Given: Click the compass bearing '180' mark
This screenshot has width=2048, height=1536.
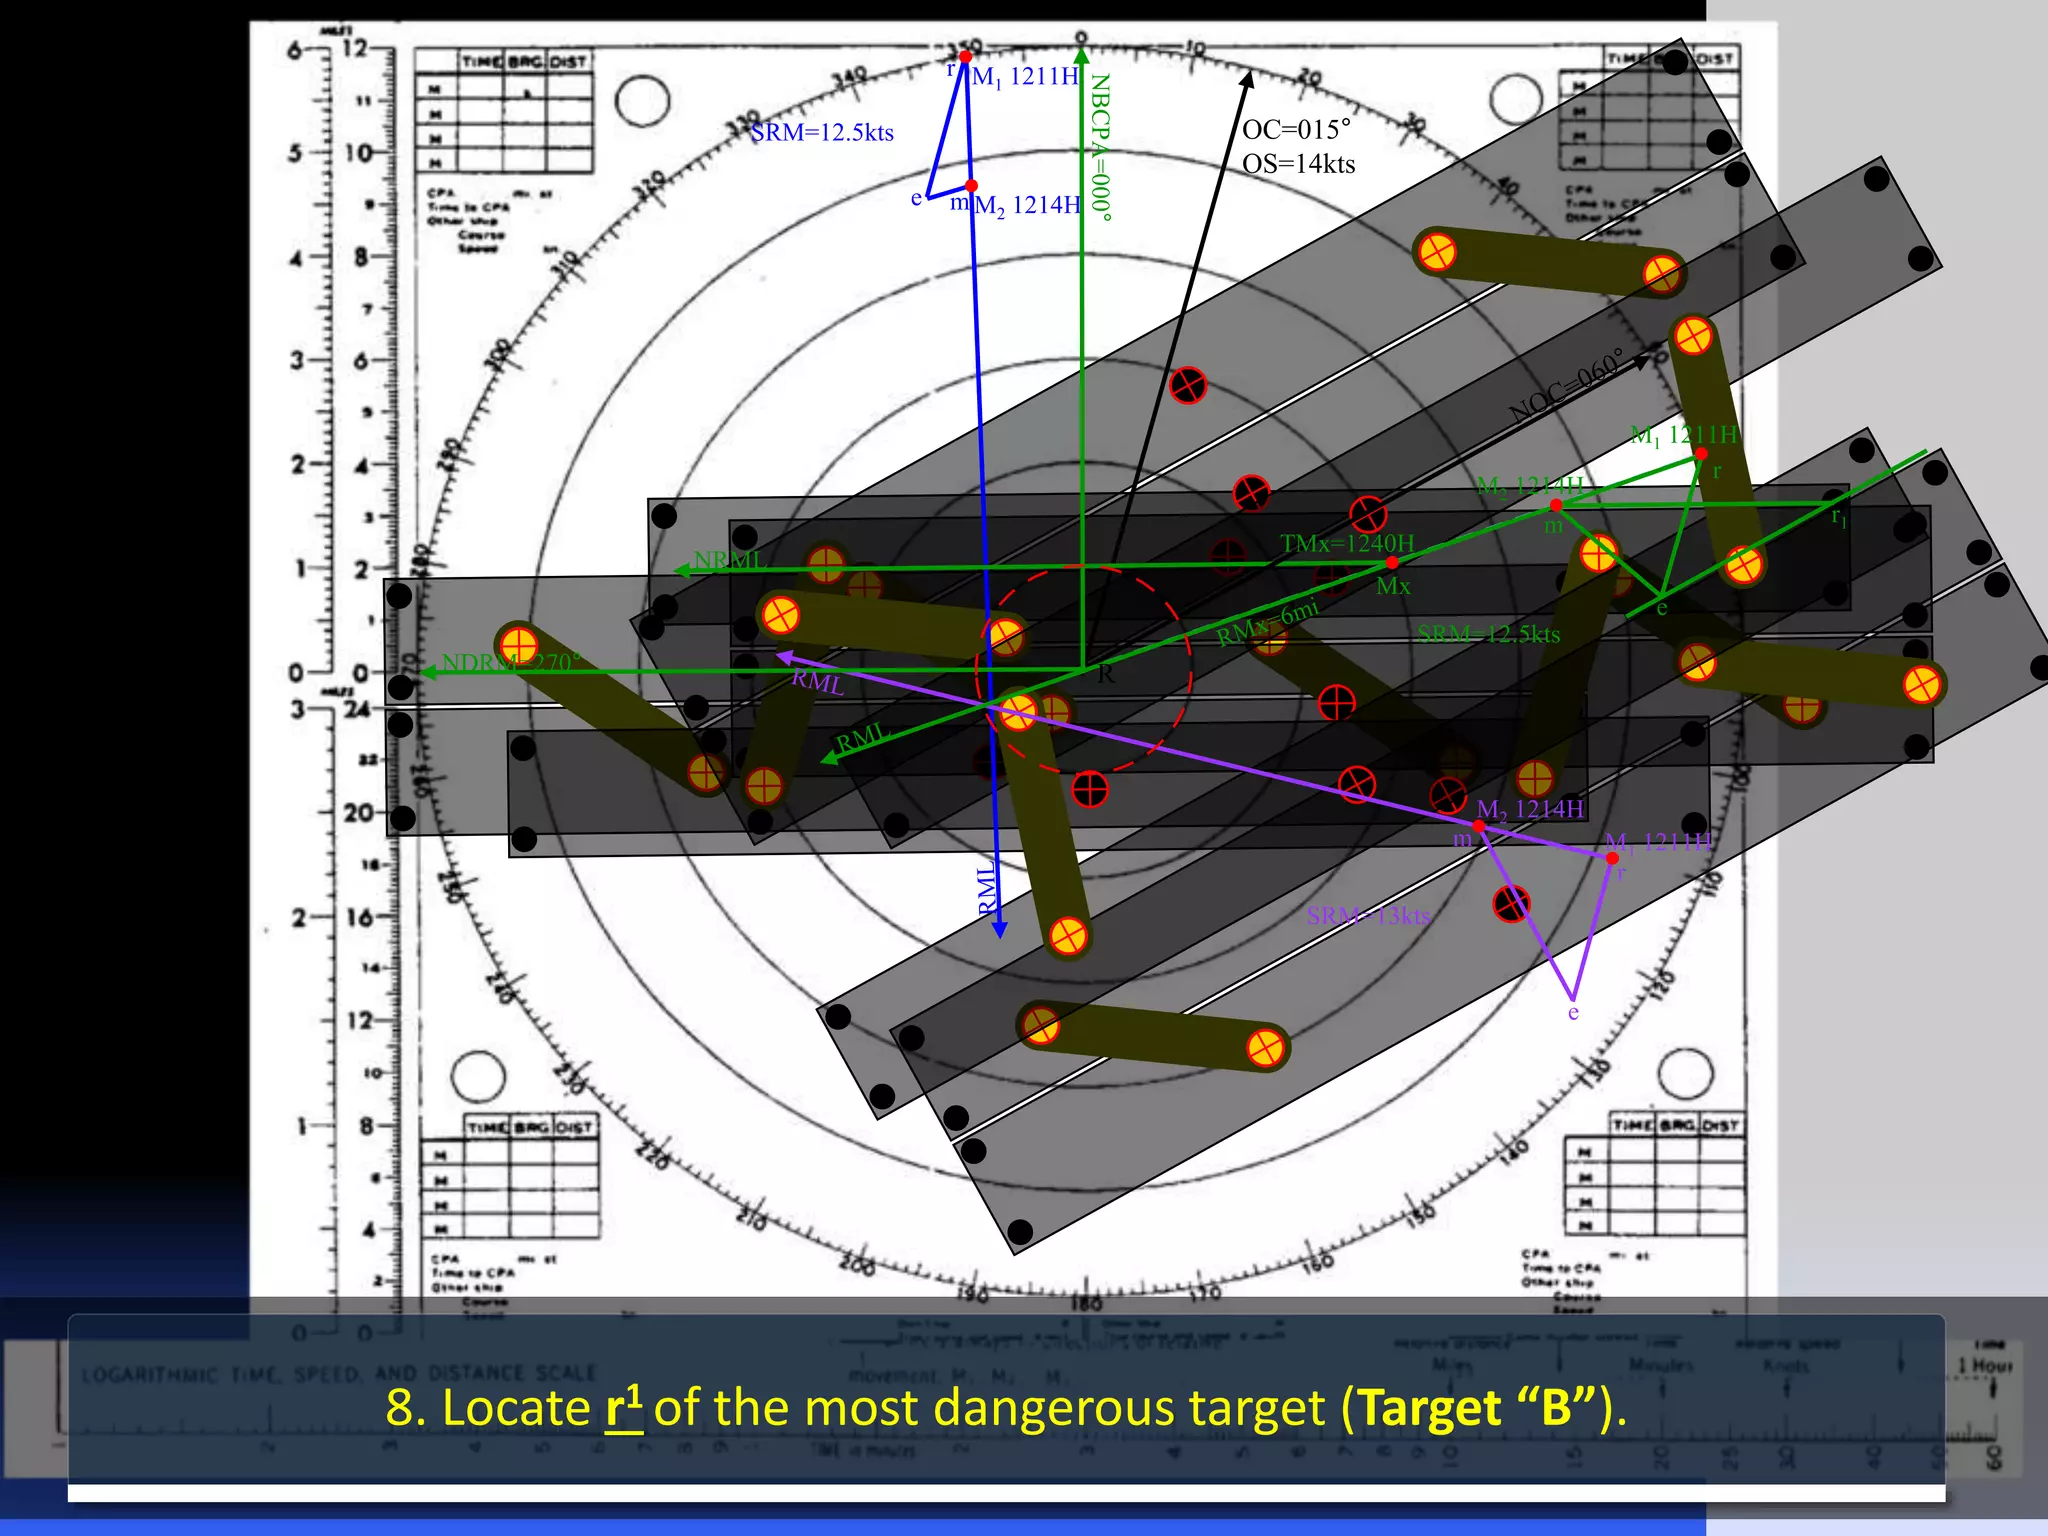Looking at the screenshot, I should (1086, 1303).
